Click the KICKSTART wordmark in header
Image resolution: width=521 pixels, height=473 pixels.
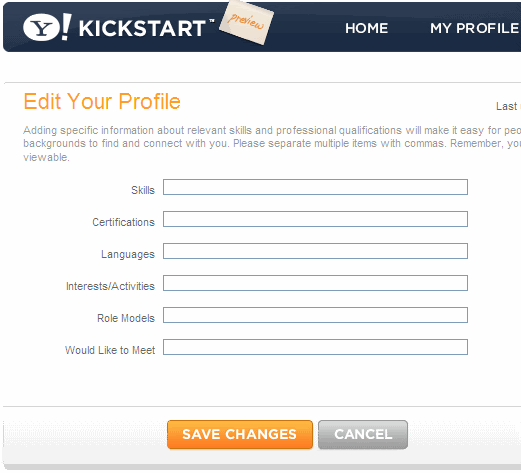coord(142,28)
